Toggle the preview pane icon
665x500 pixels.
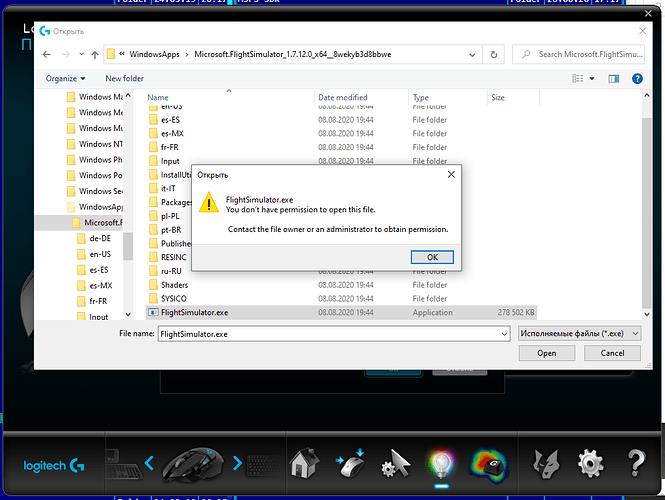(613, 78)
